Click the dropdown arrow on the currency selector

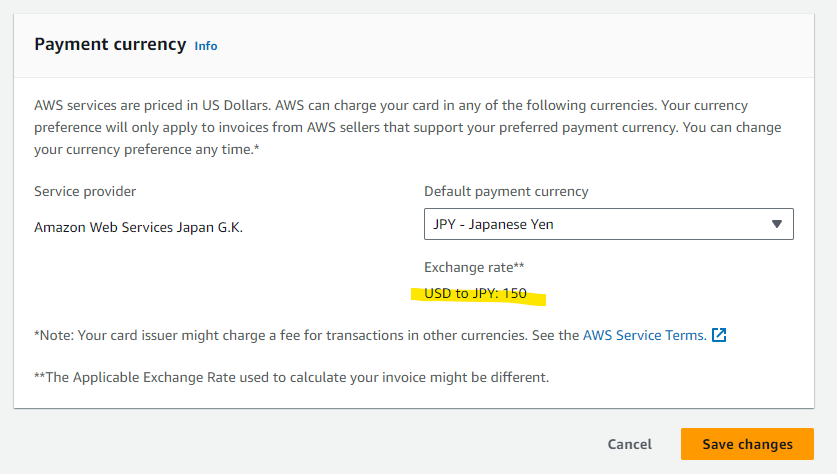click(x=776, y=224)
